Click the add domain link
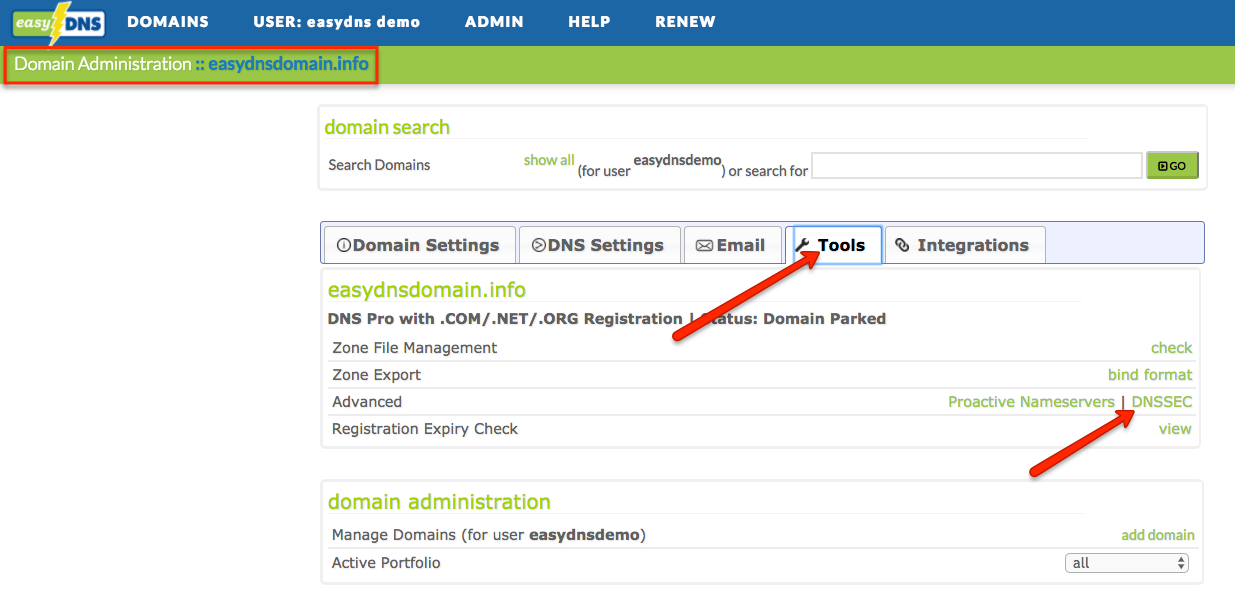The image size is (1235, 598). pos(1158,535)
